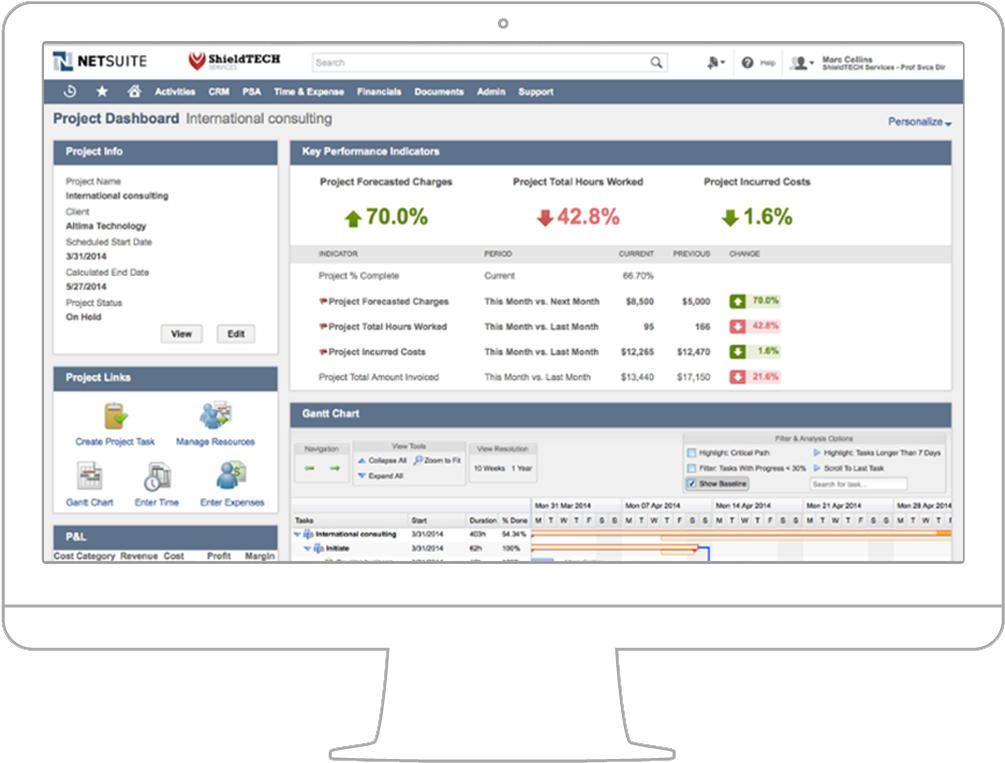
Task: Click the View button in Project Info
Action: tap(181, 334)
